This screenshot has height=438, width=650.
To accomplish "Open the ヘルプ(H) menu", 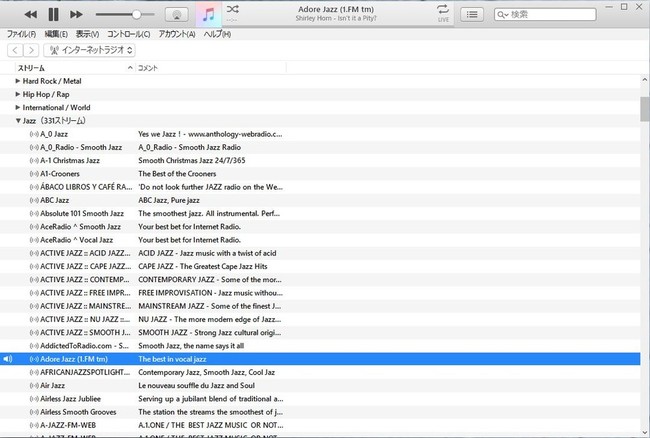I will tap(217, 34).
